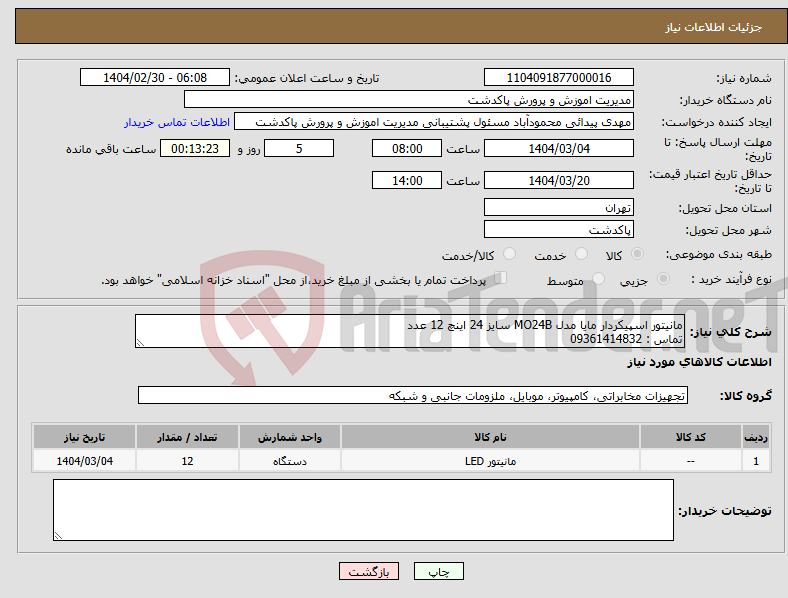The height and width of the screenshot is (598, 788).
Task: Click the general description text area
Action: point(410,331)
